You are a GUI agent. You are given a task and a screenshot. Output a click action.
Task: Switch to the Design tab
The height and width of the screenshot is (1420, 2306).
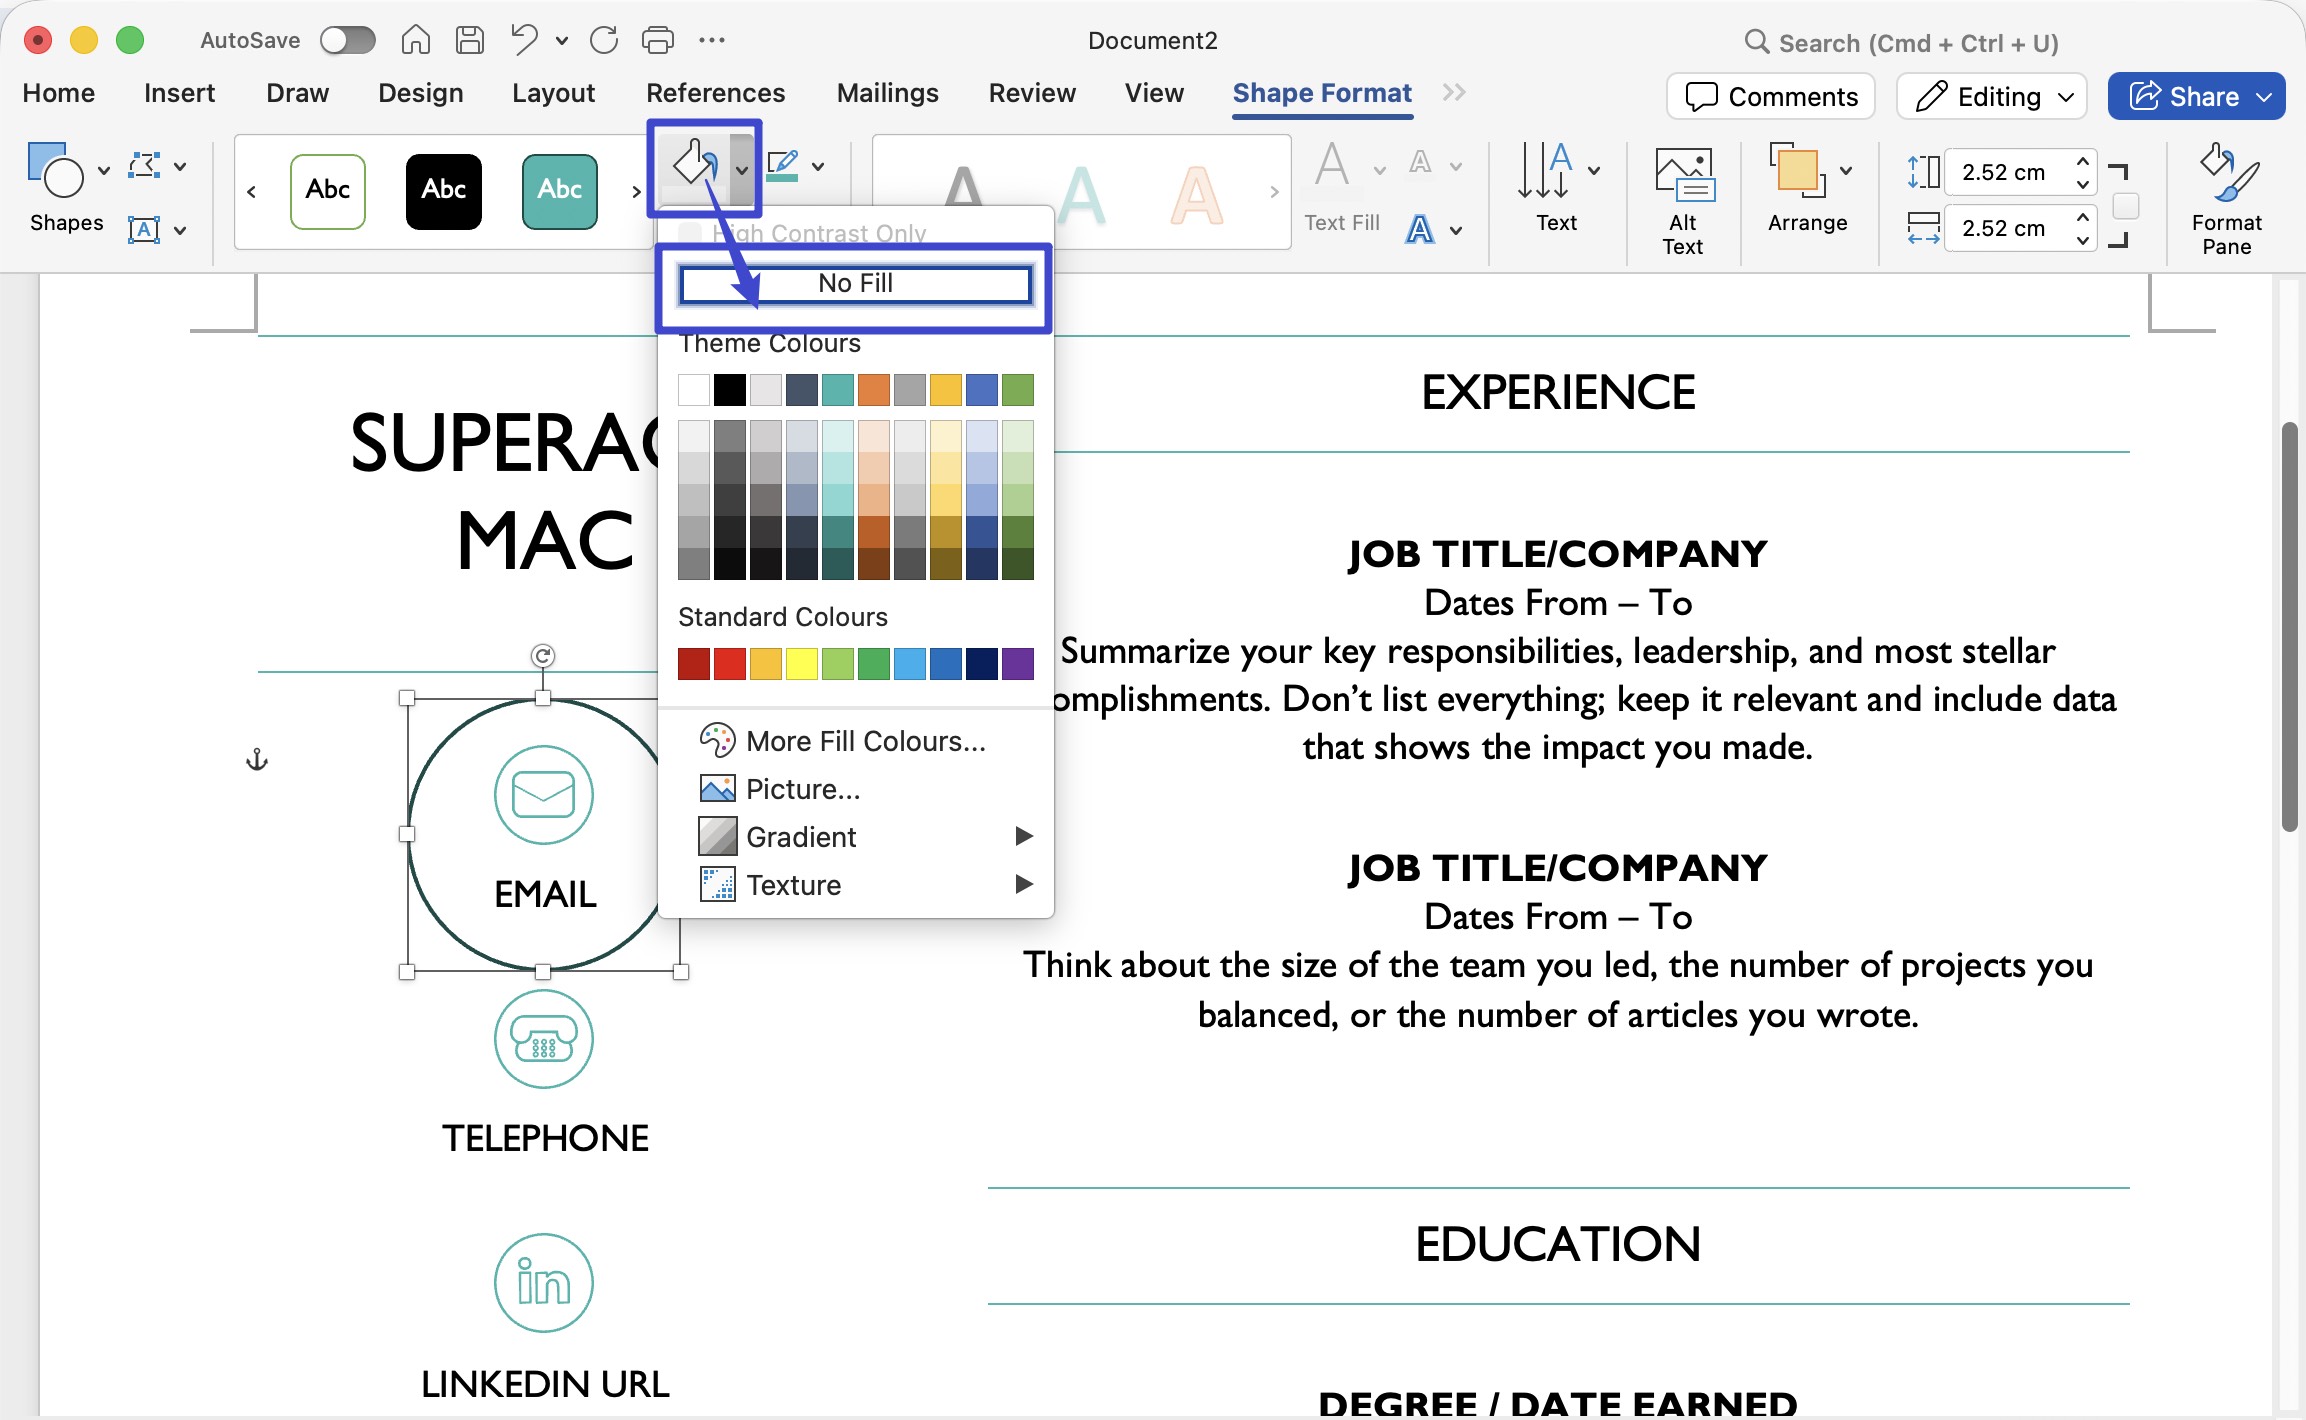(420, 93)
